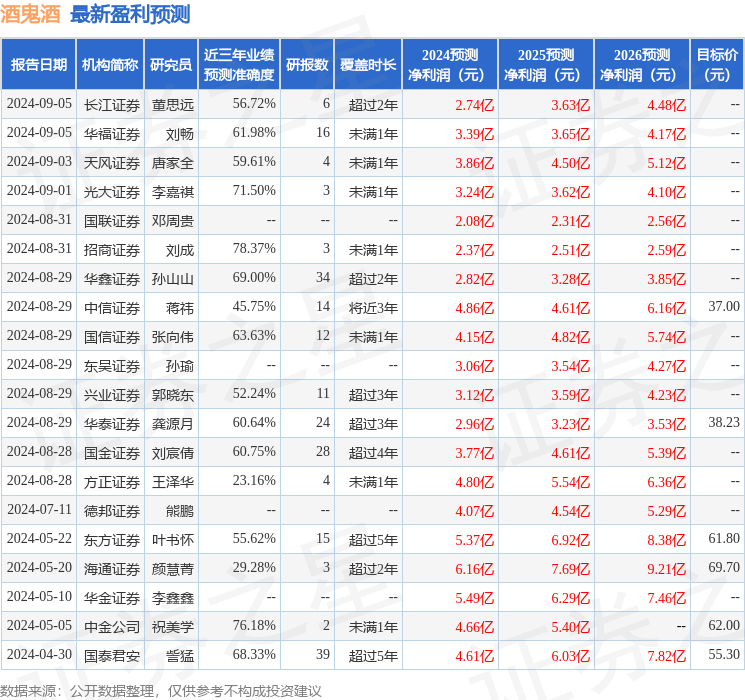Click the 最新盈利预测 heading
This screenshot has width=745, height=700.
click(x=130, y=14)
